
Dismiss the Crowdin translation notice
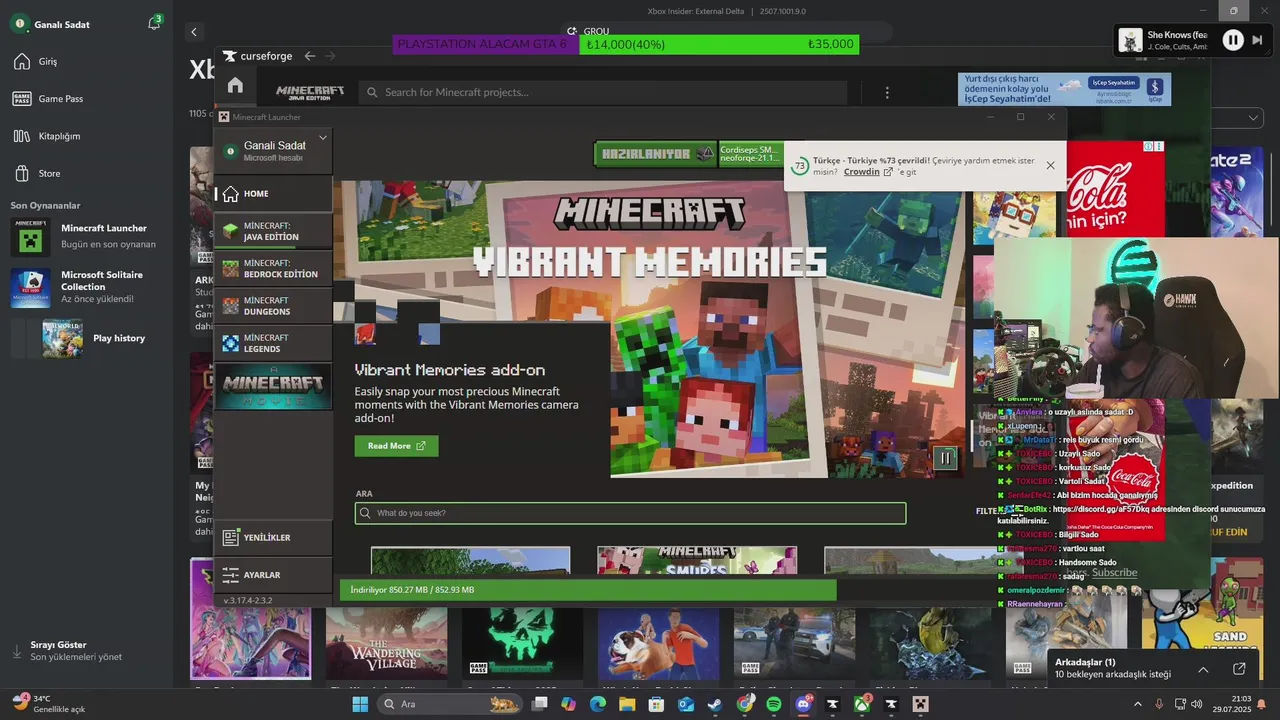tap(1050, 165)
